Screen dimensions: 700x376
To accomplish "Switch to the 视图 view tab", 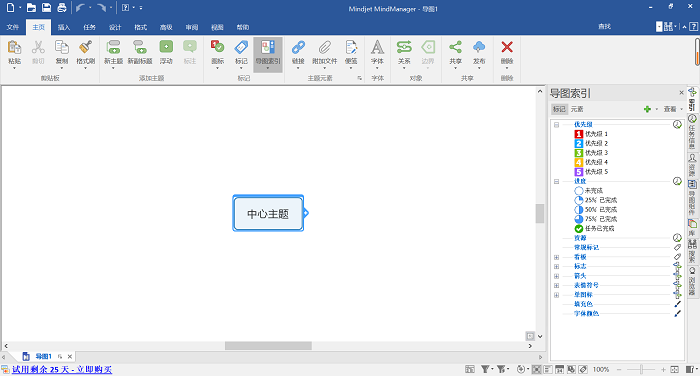I will (217, 27).
